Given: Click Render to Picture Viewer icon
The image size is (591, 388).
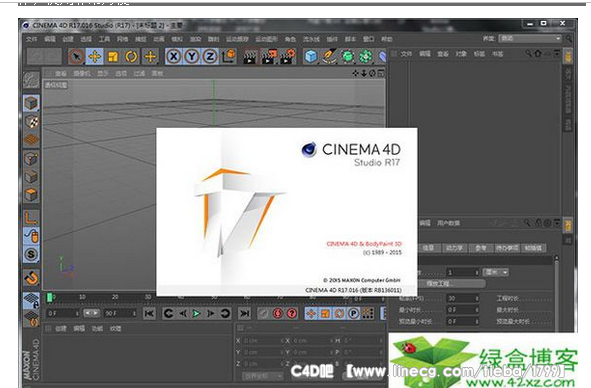Looking at the screenshot, I should pos(269,57).
